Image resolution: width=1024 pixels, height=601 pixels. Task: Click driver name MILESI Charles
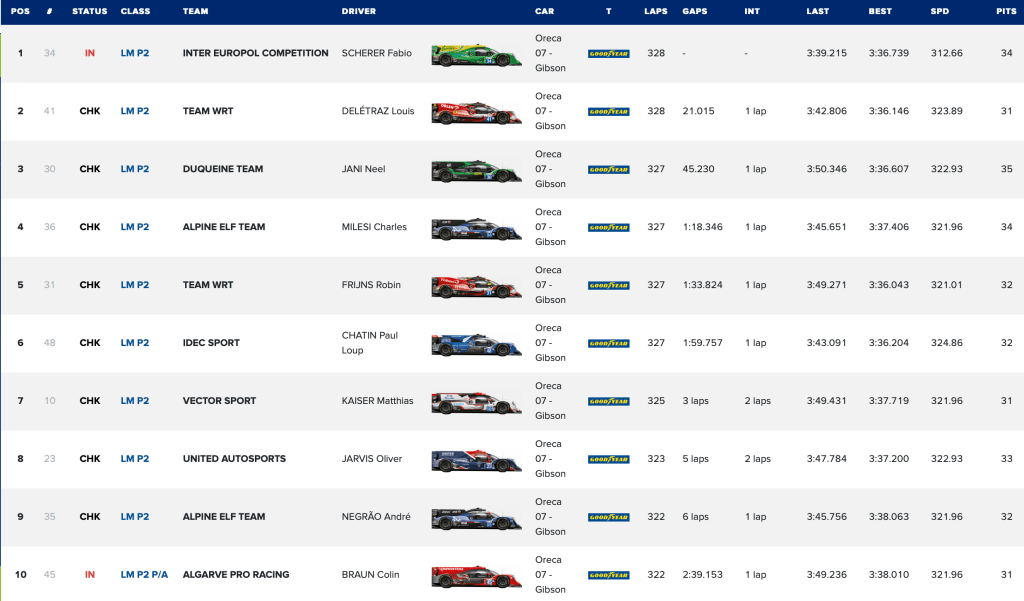374,227
